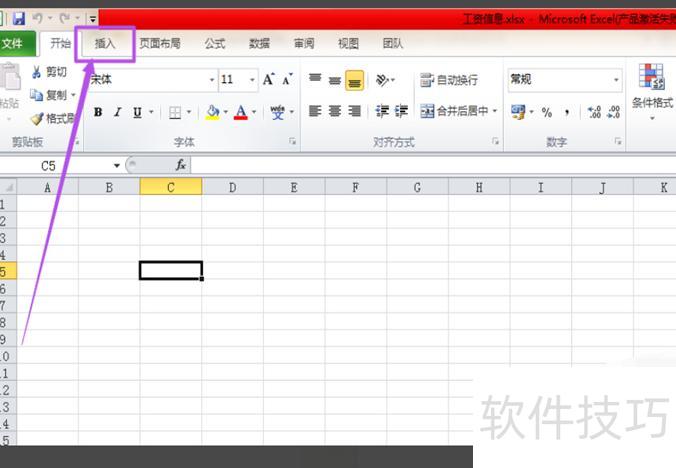Apply the red Font Color A
Image resolution: width=676 pixels, height=468 pixels.
pos(241,112)
